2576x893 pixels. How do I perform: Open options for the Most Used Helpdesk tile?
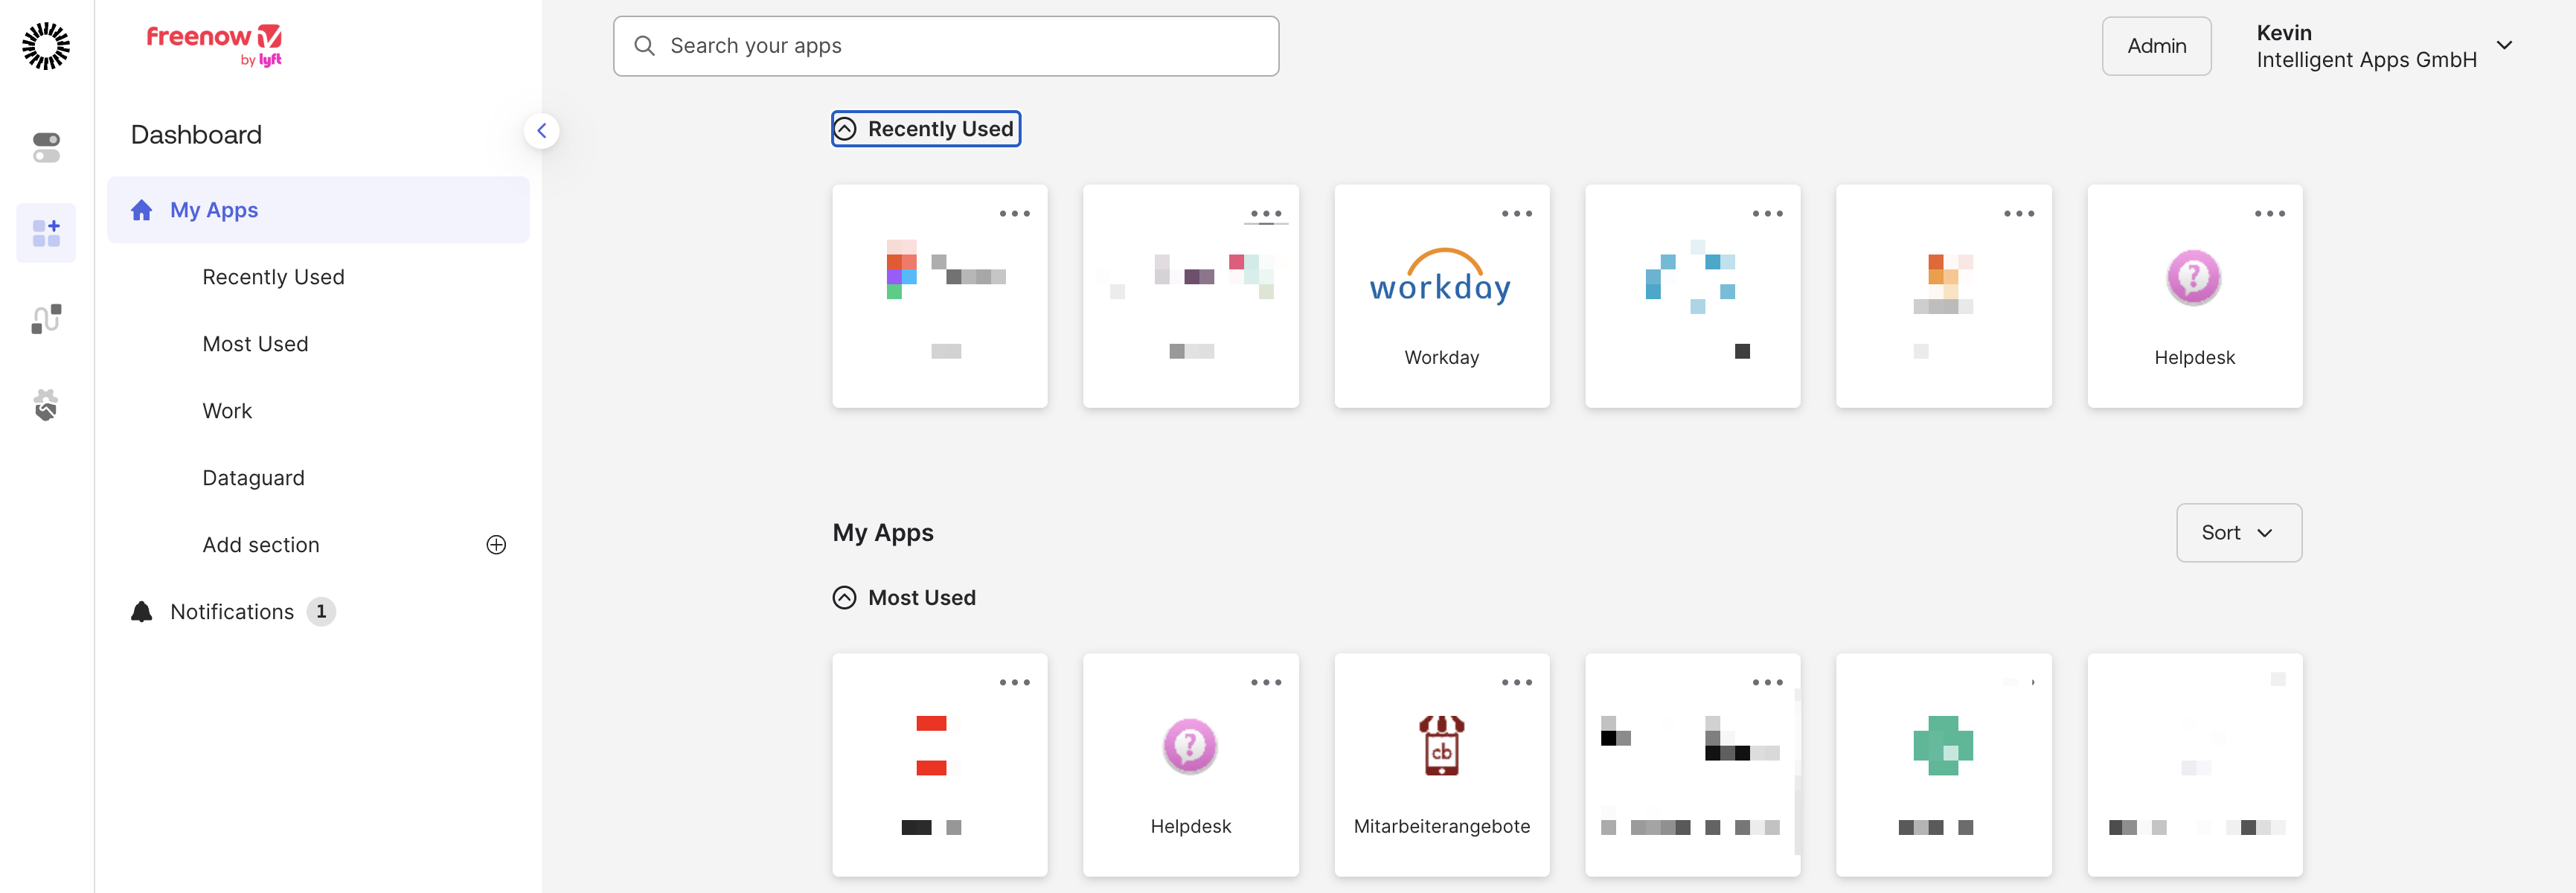[1266, 683]
